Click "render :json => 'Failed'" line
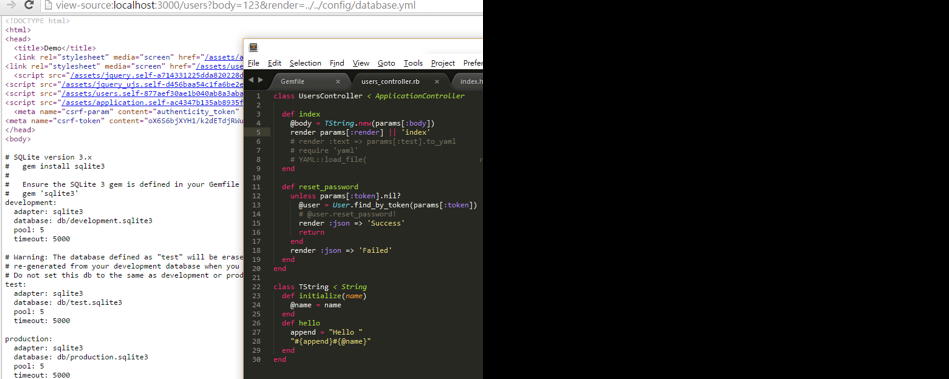This screenshot has height=379, width=949. click(x=341, y=251)
